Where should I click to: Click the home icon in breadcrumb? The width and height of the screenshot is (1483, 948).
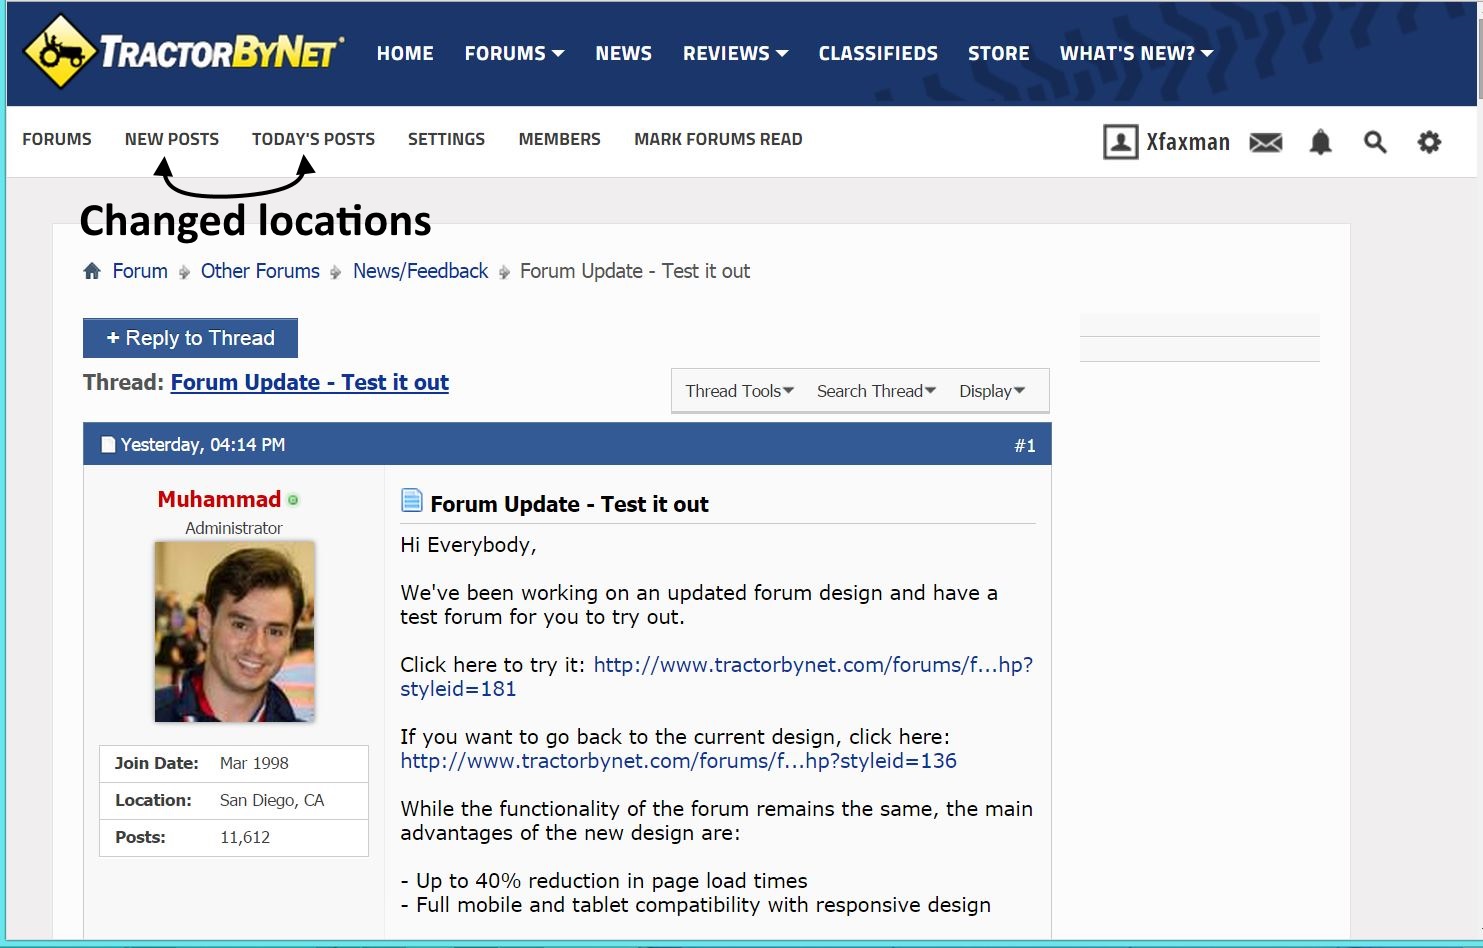point(92,271)
